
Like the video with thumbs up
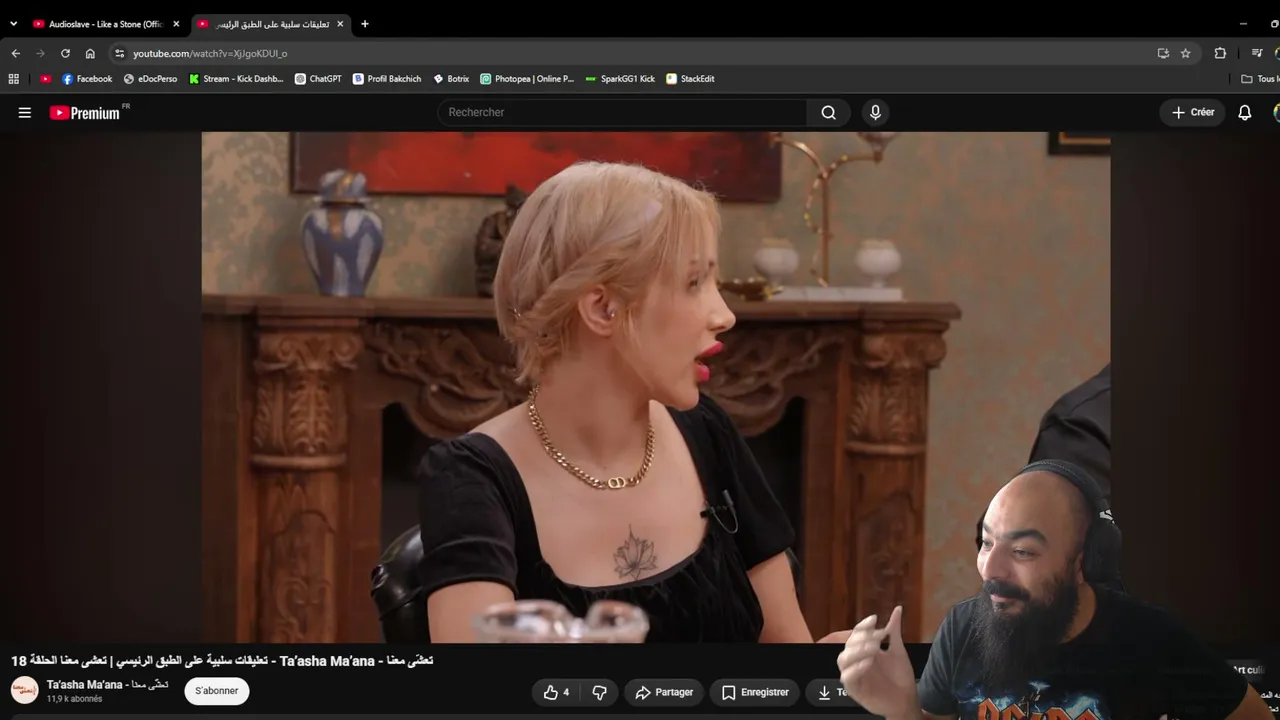[x=556, y=692]
